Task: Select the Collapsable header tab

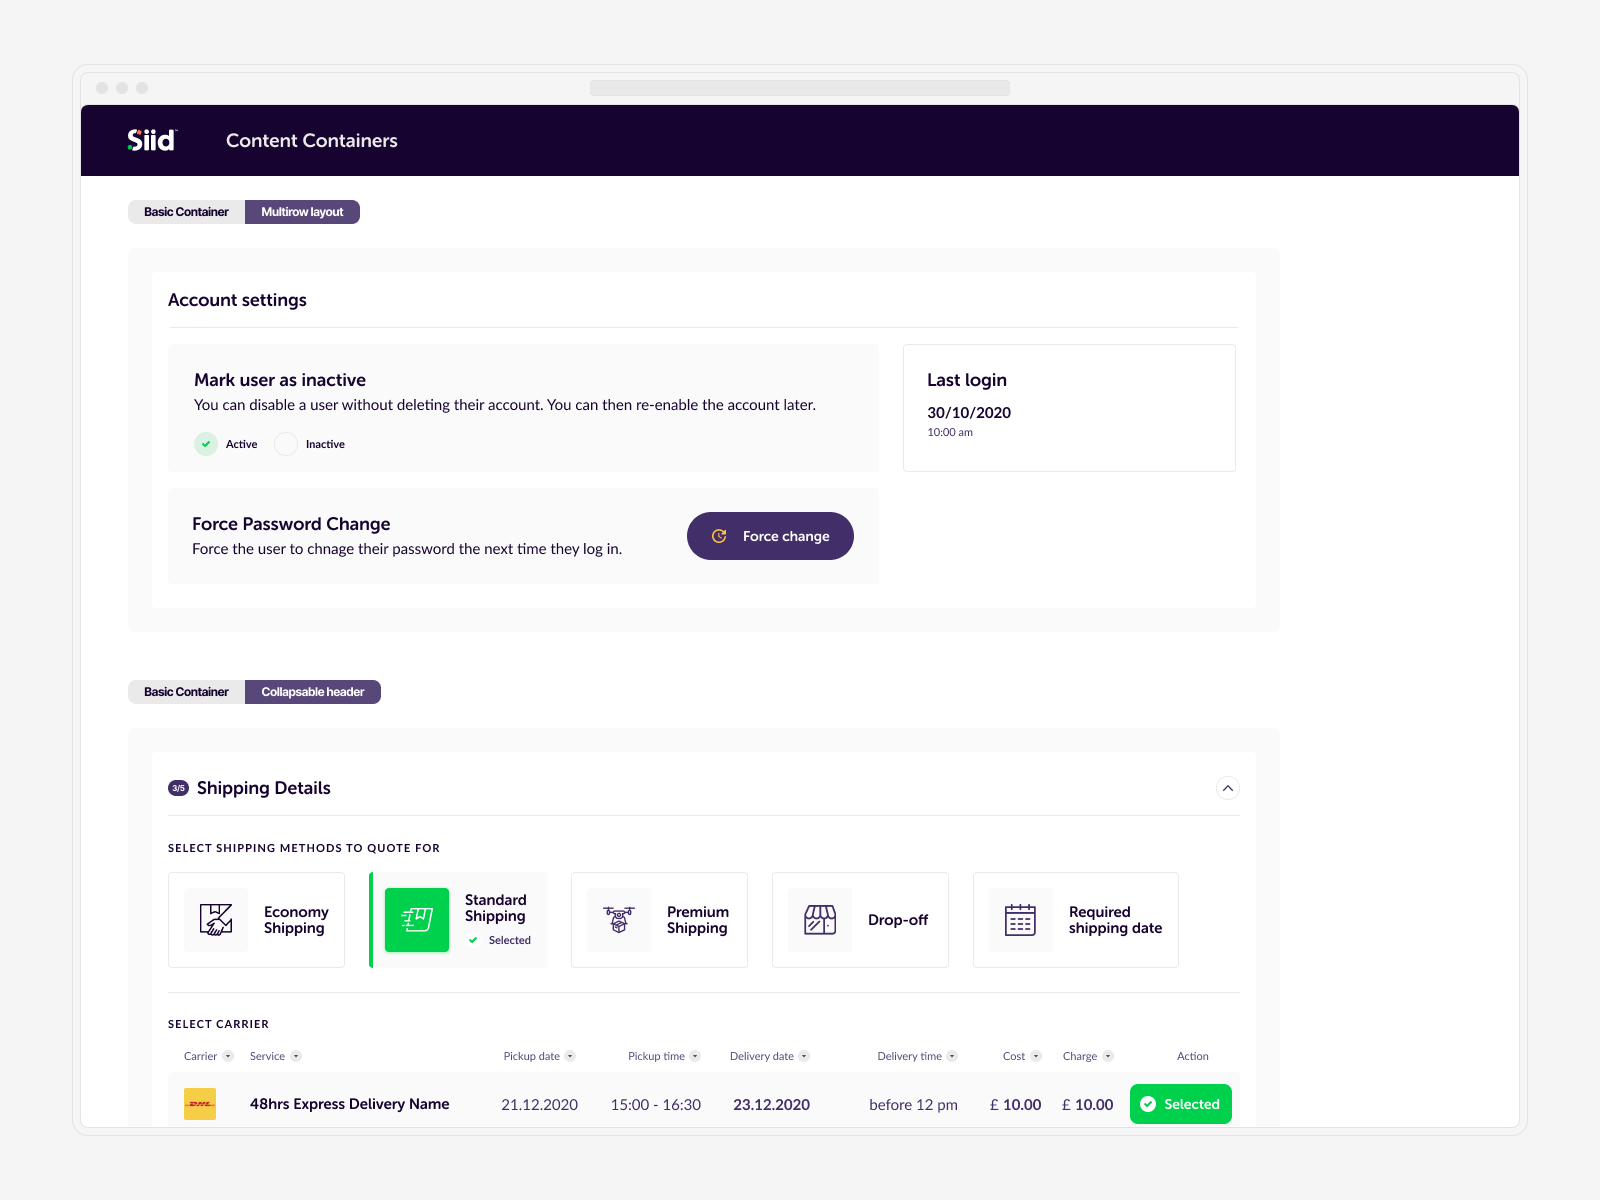Action: tap(313, 692)
